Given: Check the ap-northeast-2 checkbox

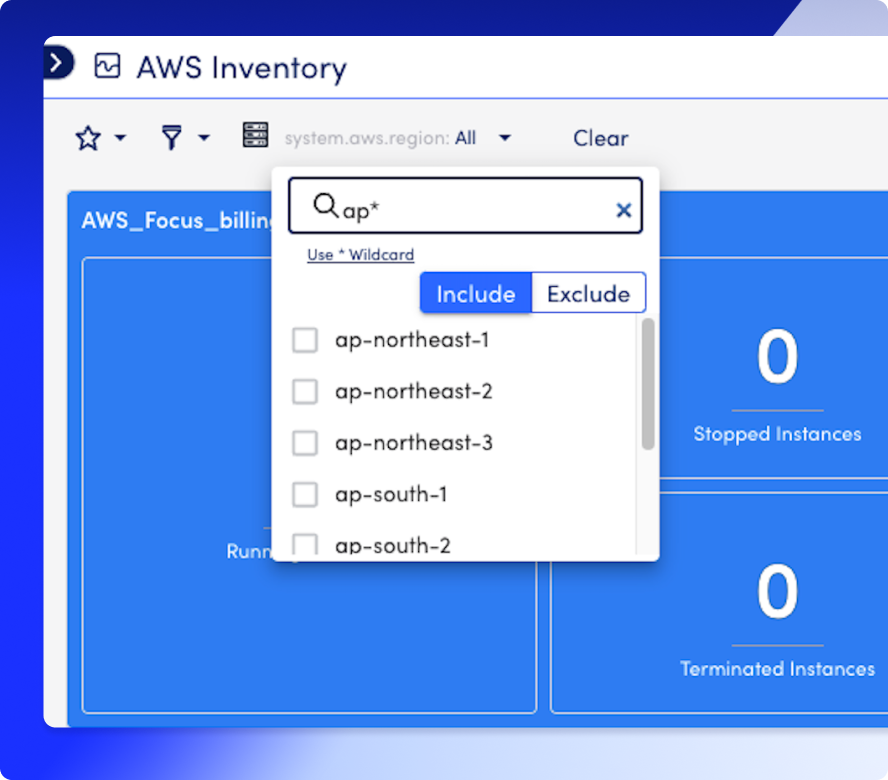Looking at the screenshot, I should [305, 391].
